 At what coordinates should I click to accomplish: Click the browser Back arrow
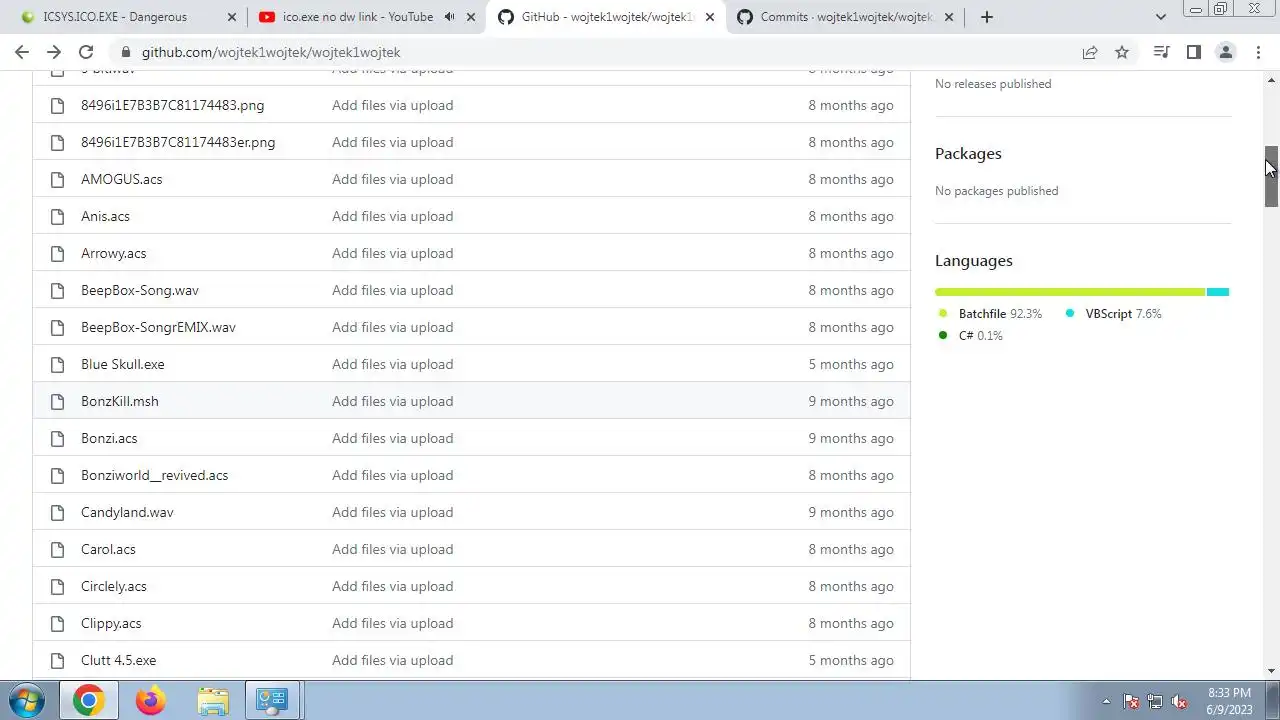pos(22,52)
